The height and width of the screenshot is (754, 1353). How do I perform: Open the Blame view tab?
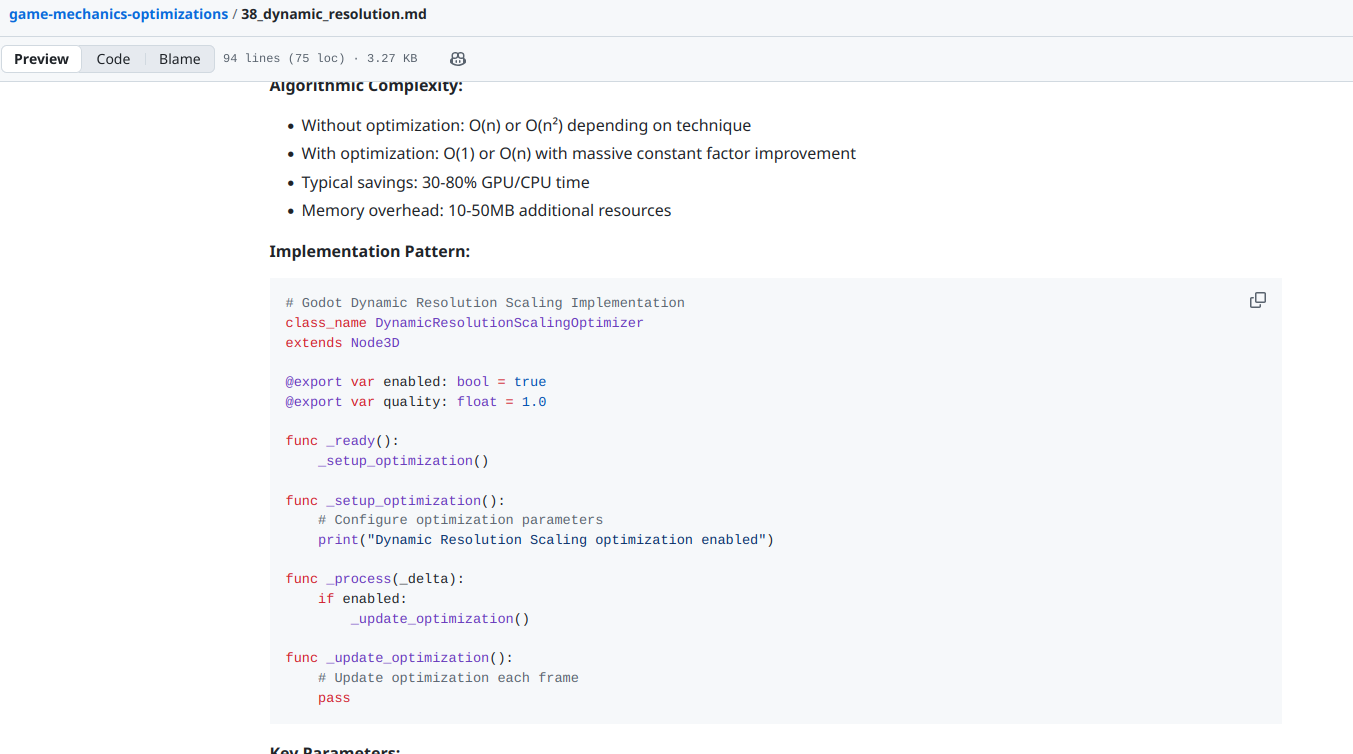click(x=179, y=59)
